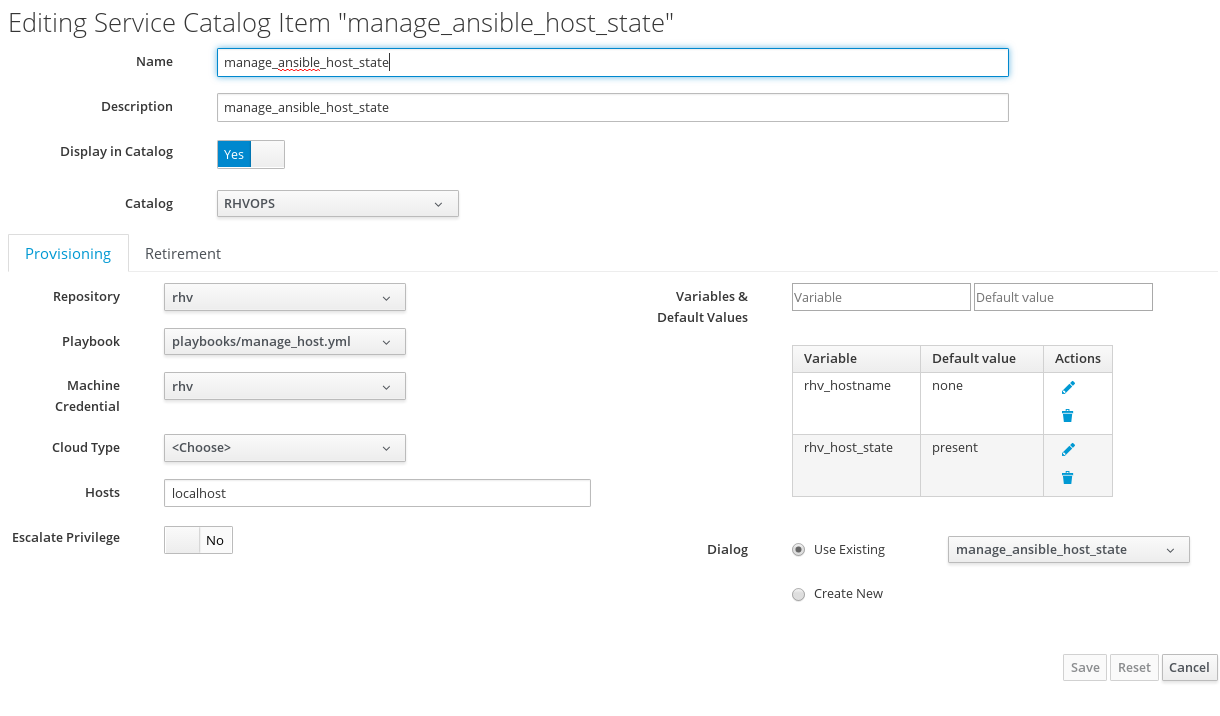This screenshot has height=716, width=1220.
Task: Click the Default value input field
Action: [1063, 297]
